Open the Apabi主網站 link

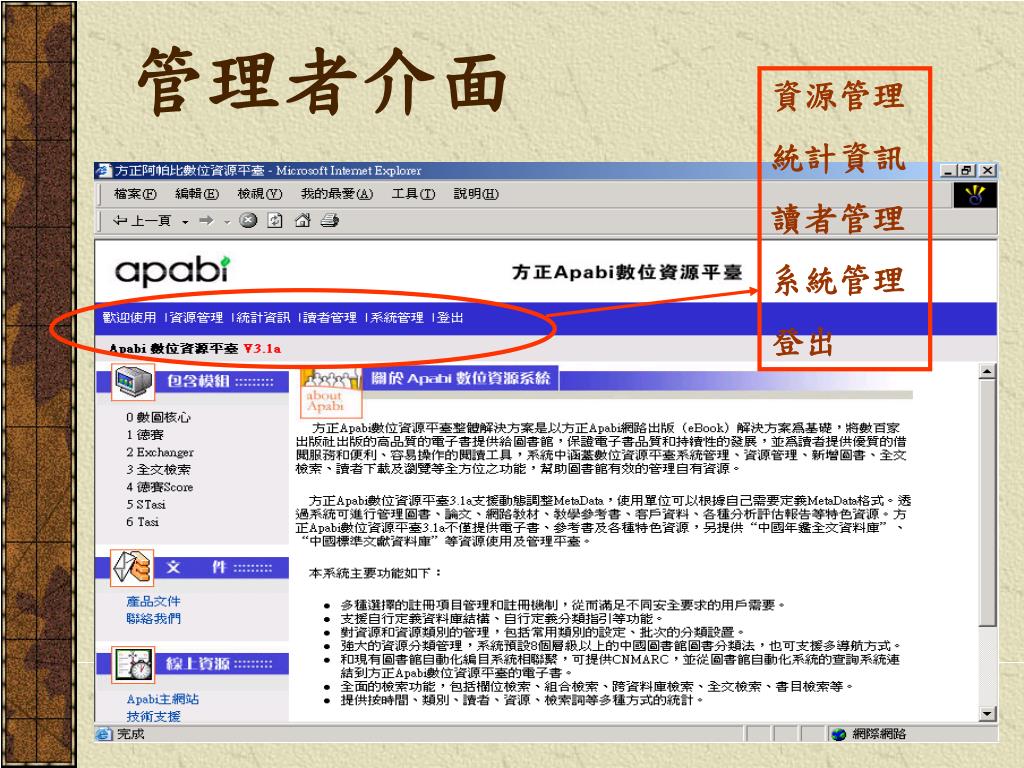tap(163, 699)
